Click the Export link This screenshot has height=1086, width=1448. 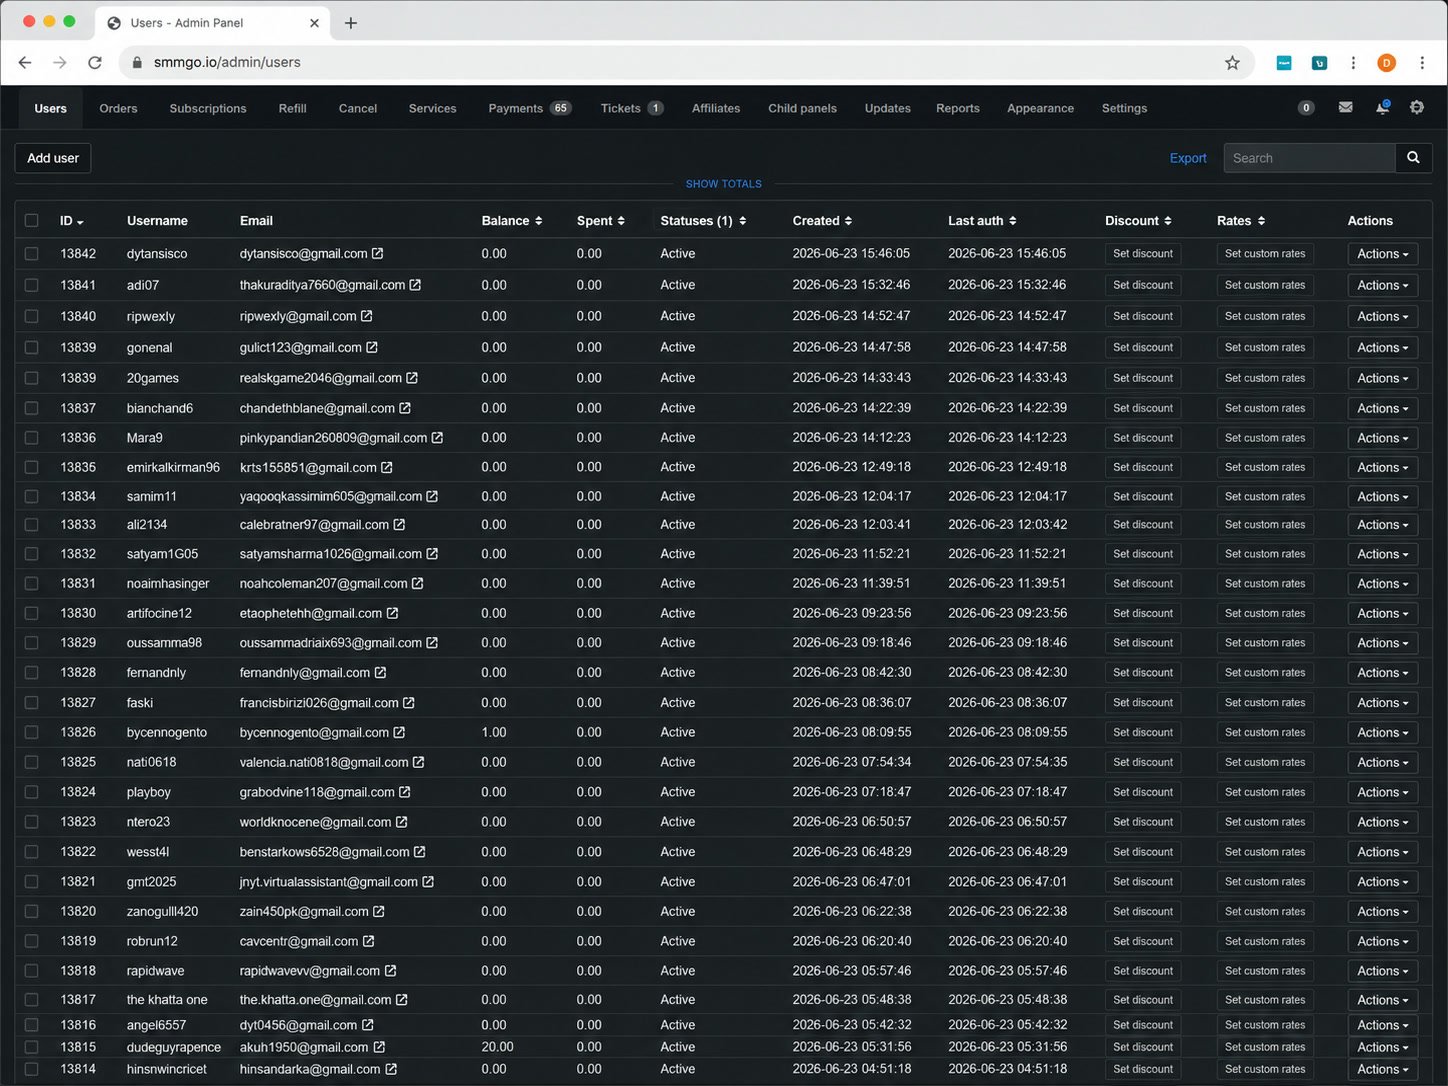[x=1188, y=158]
